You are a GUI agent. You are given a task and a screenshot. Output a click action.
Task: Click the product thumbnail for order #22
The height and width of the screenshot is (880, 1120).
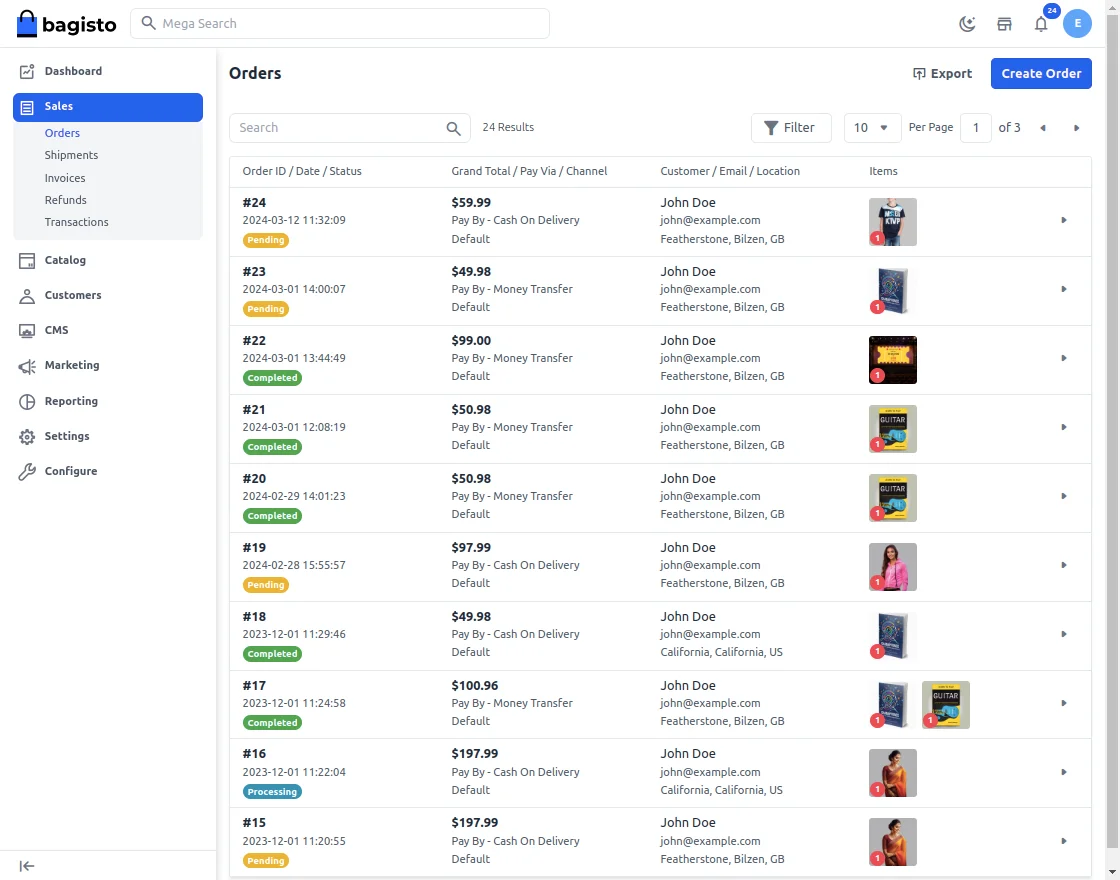pos(892,357)
